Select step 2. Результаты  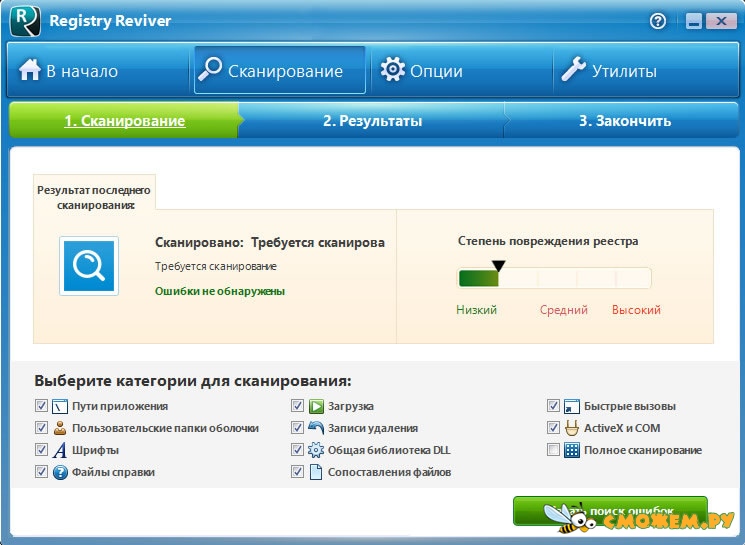[x=372, y=121]
